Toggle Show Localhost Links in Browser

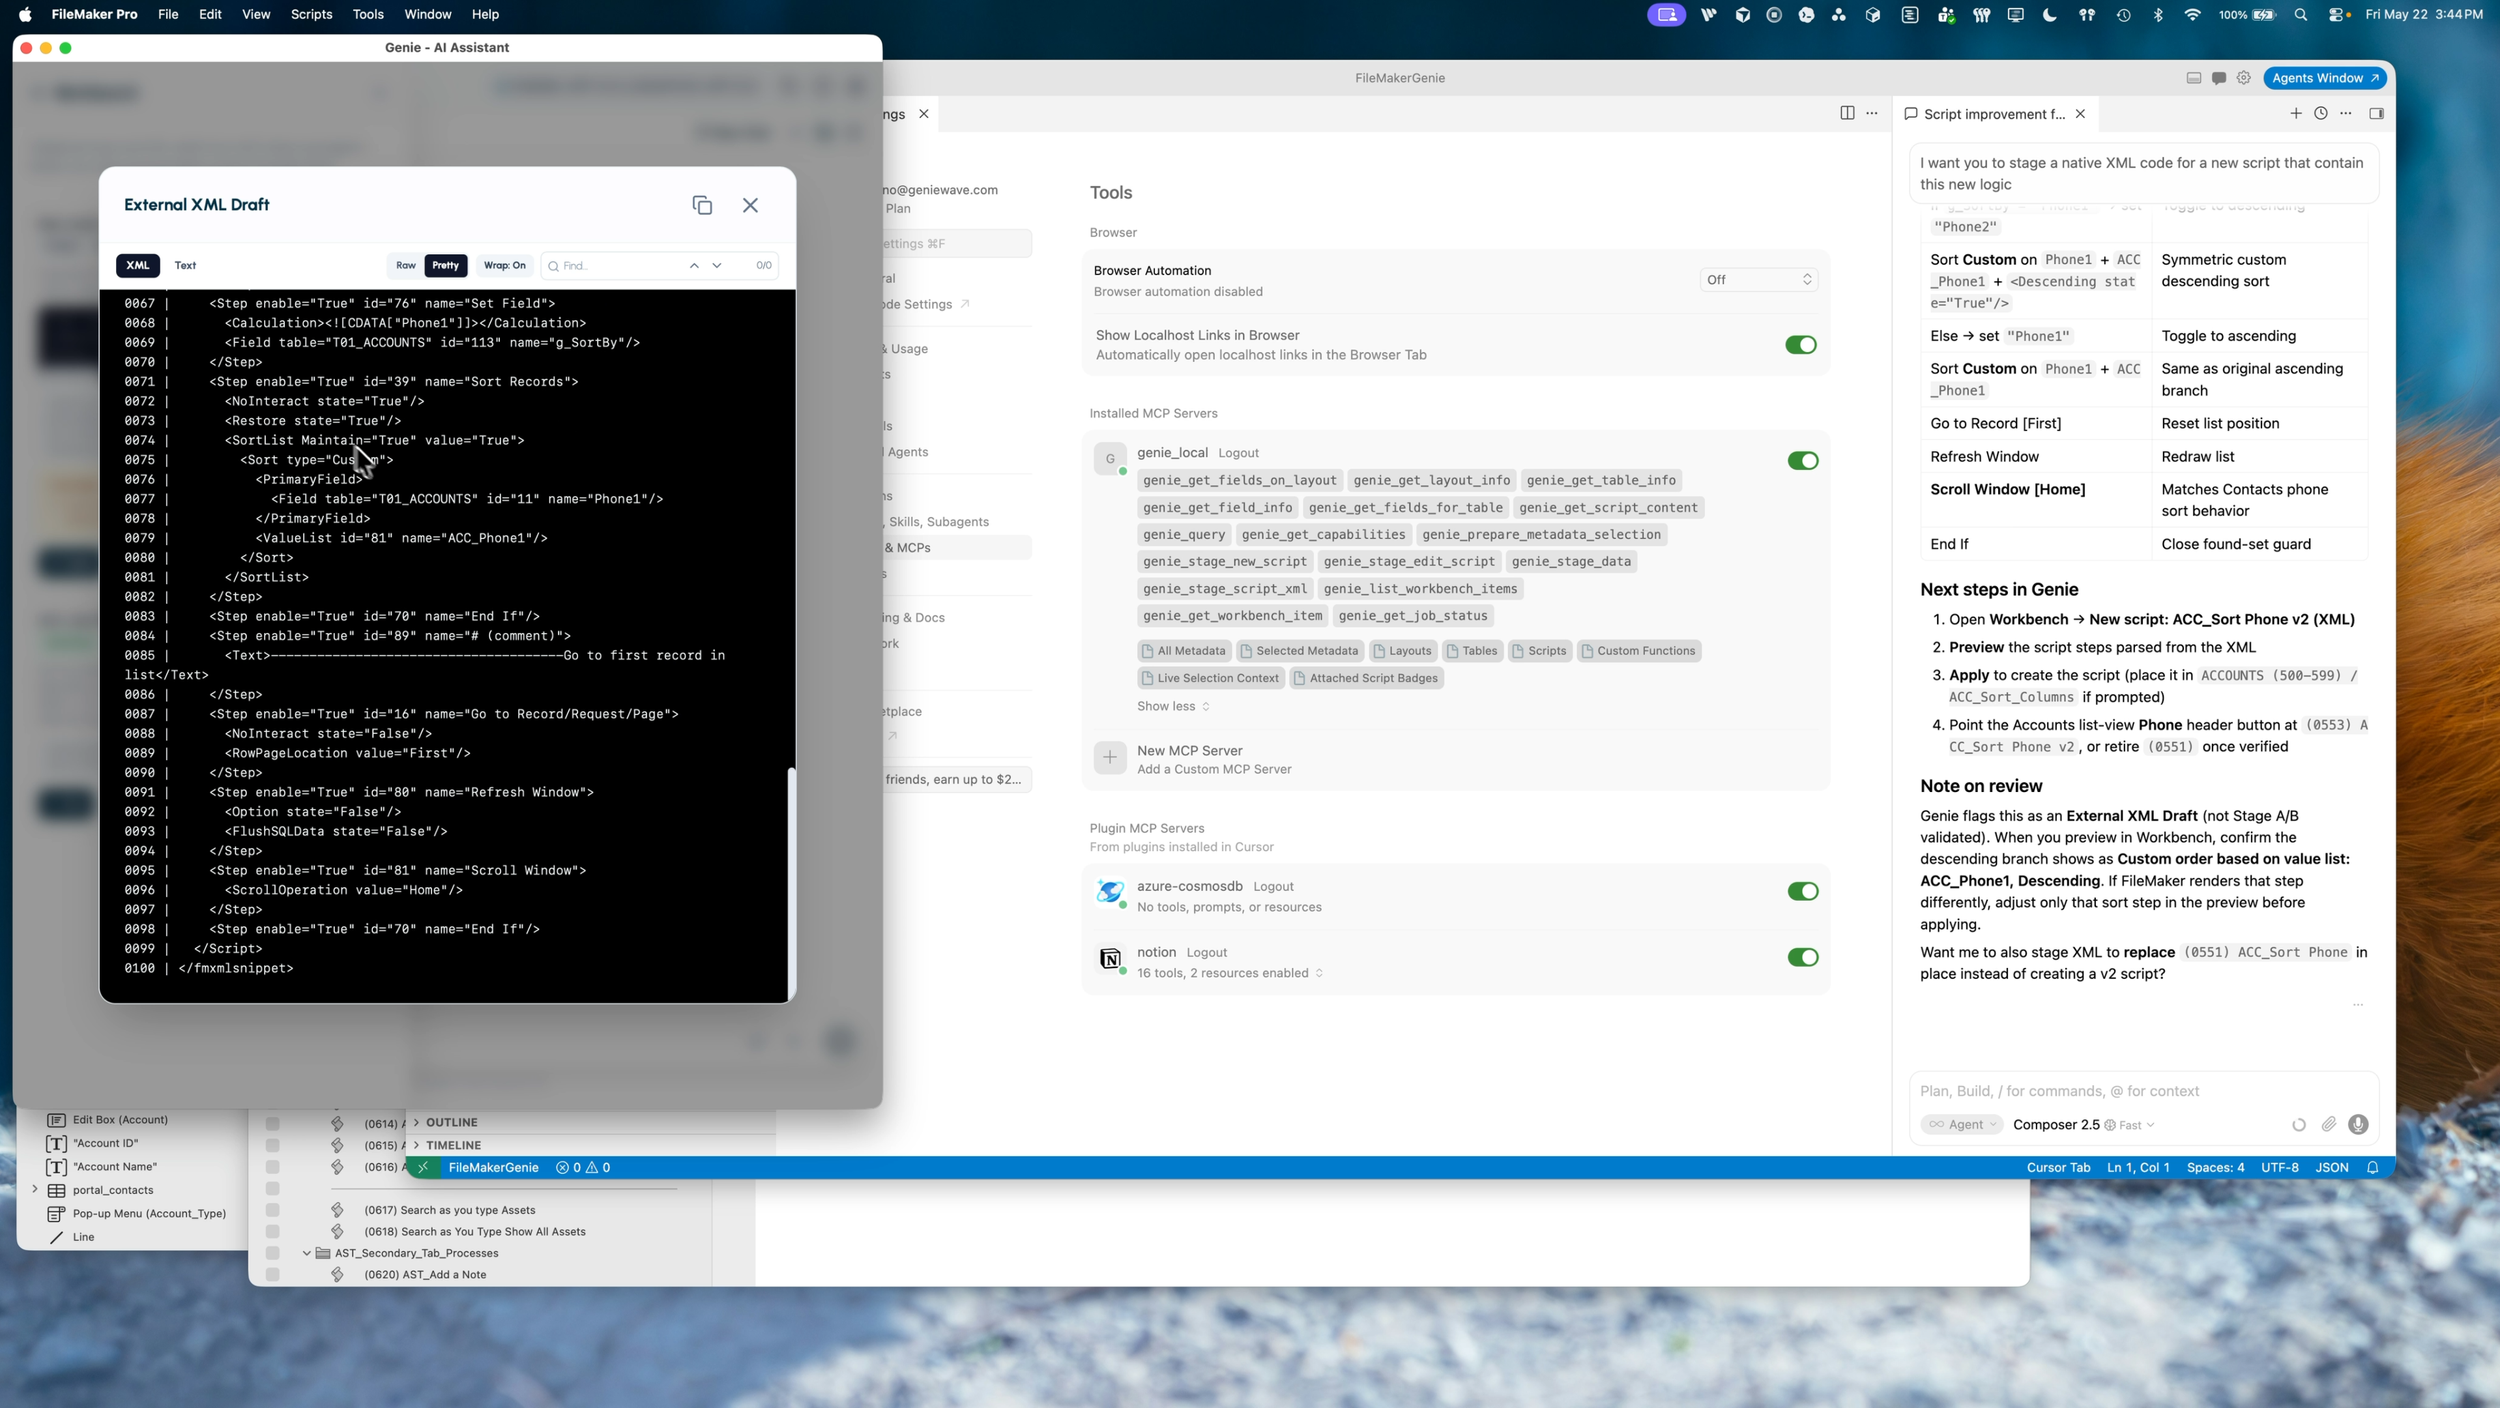[x=1800, y=345]
